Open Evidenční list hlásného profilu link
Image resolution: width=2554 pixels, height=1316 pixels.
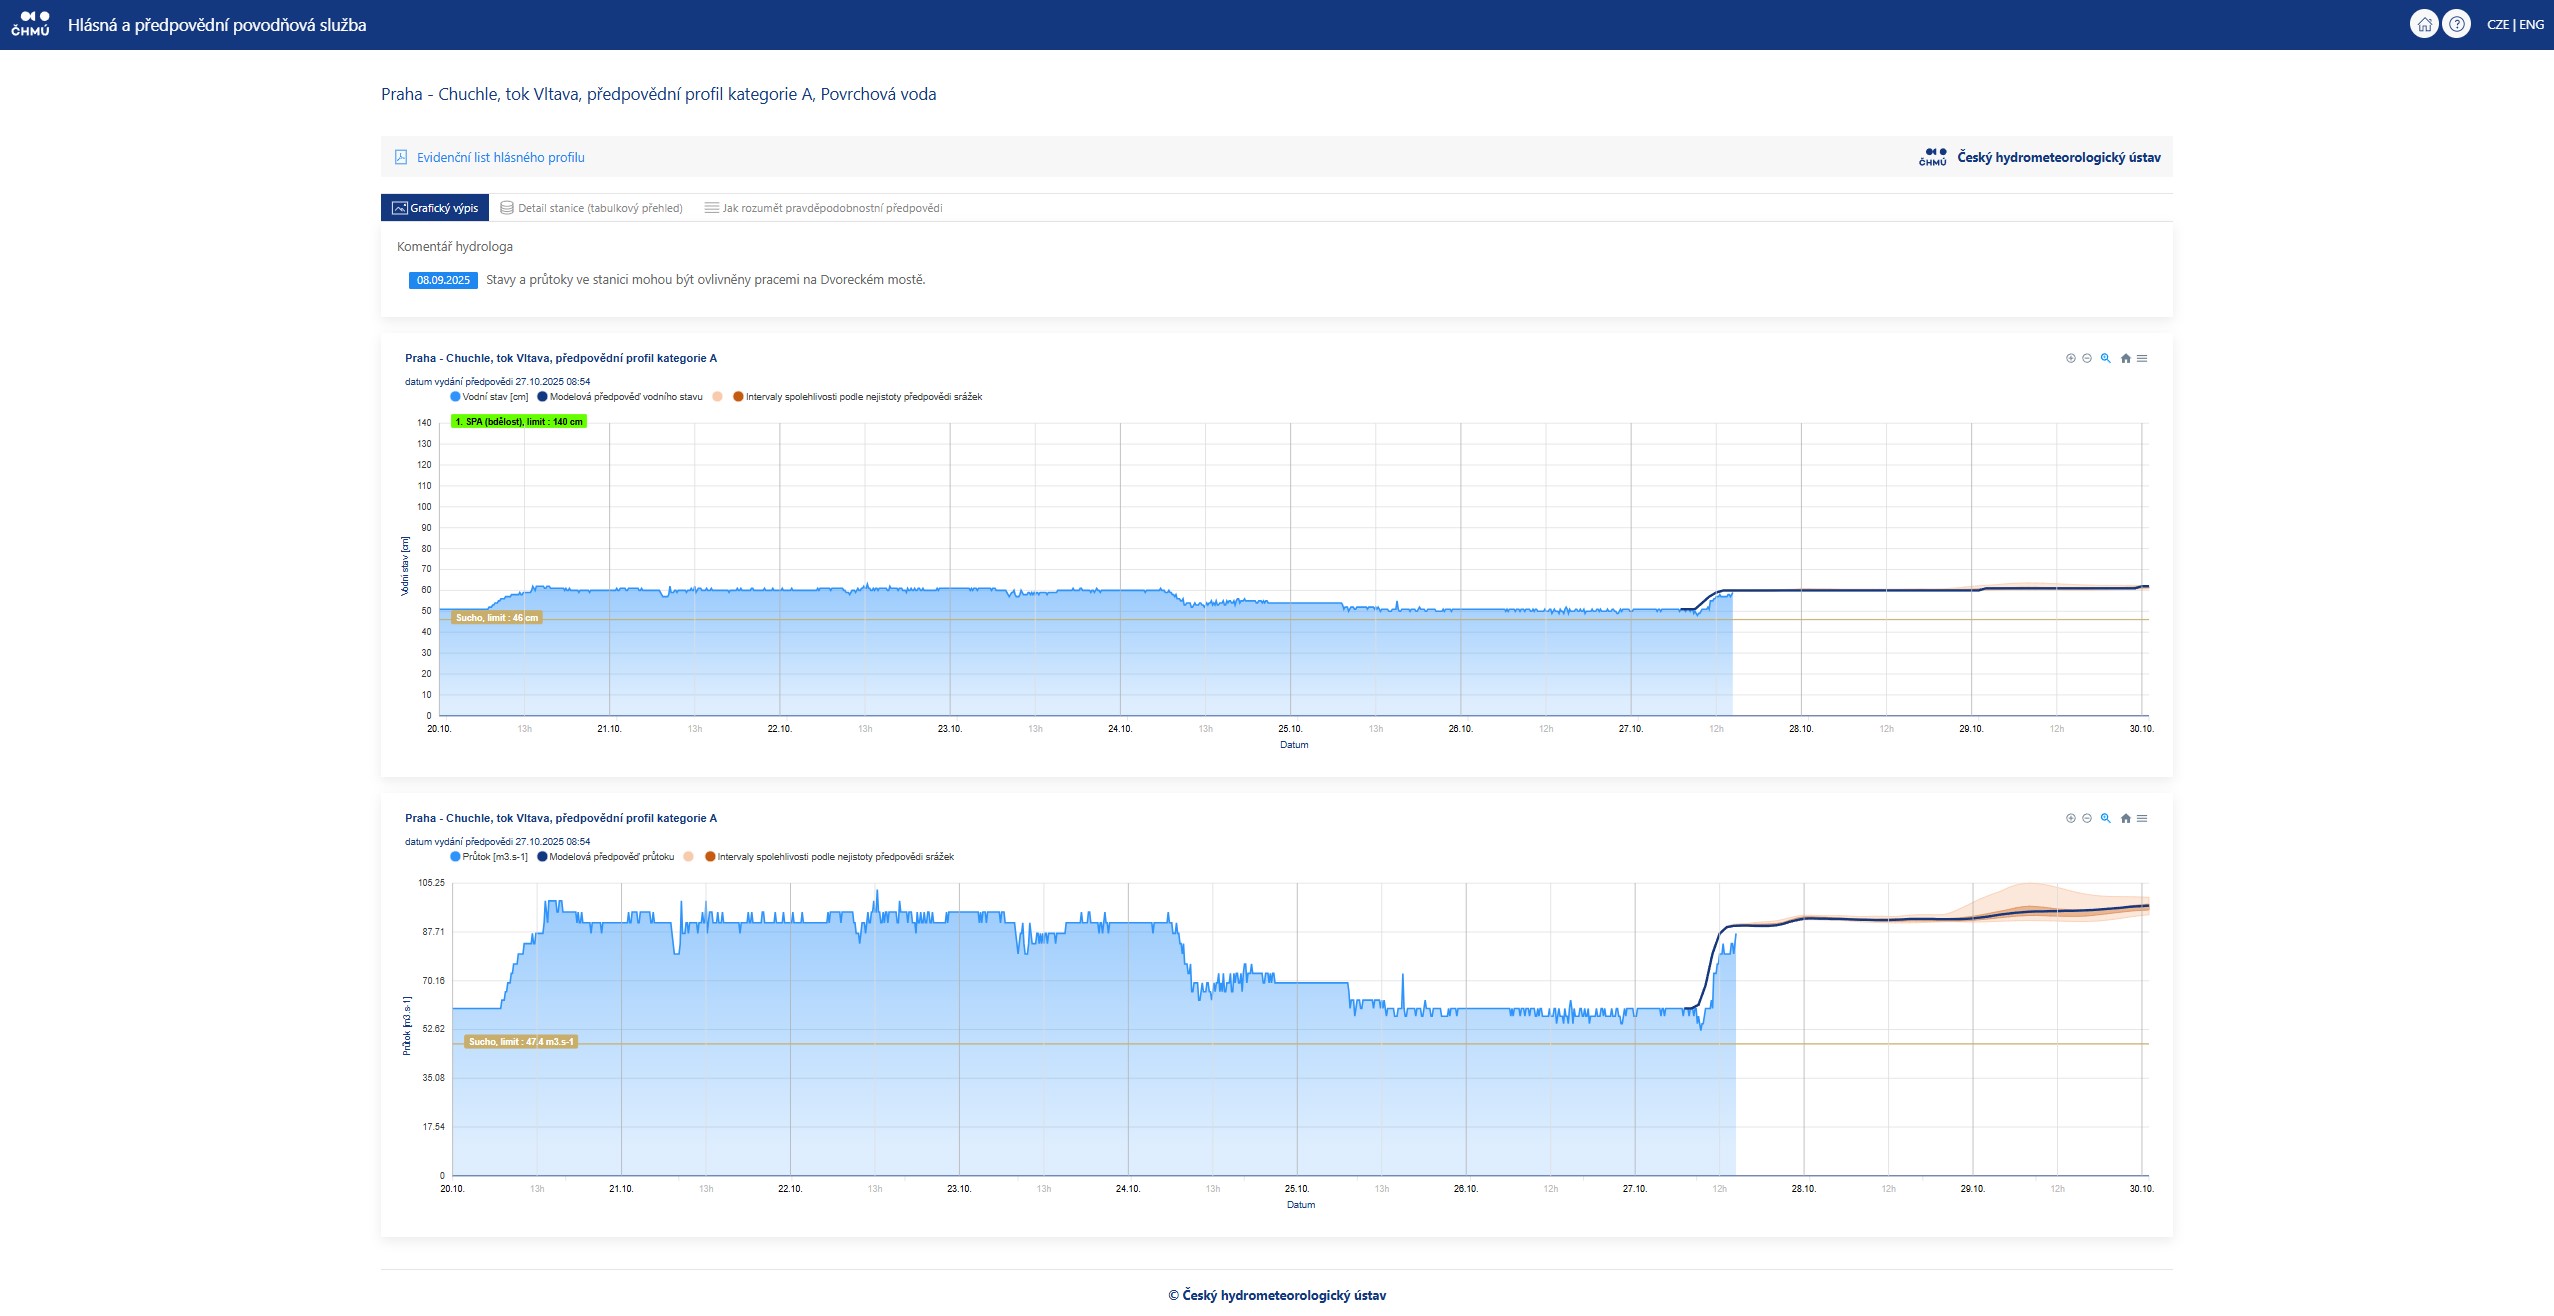[500, 157]
